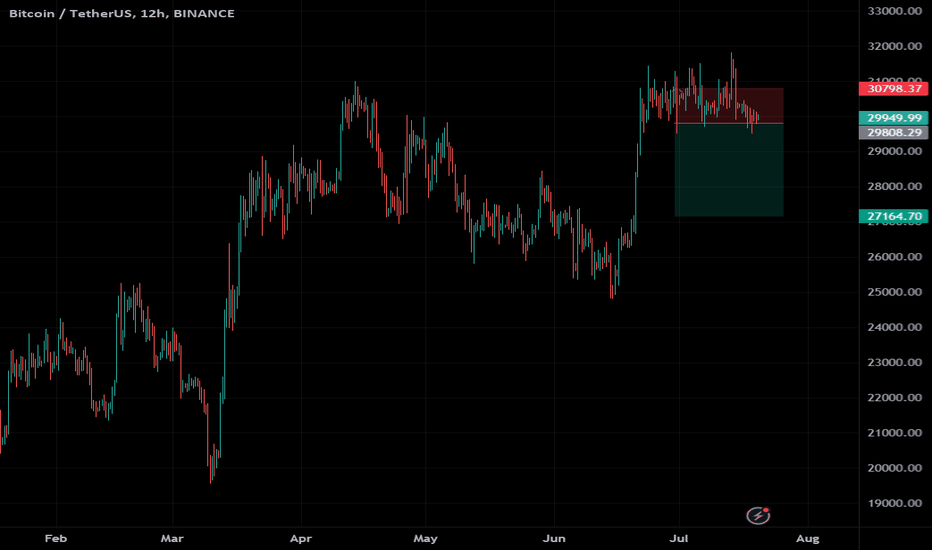Click the 33000.00 price scale label
Image resolution: width=932 pixels, height=550 pixels.
point(895,11)
